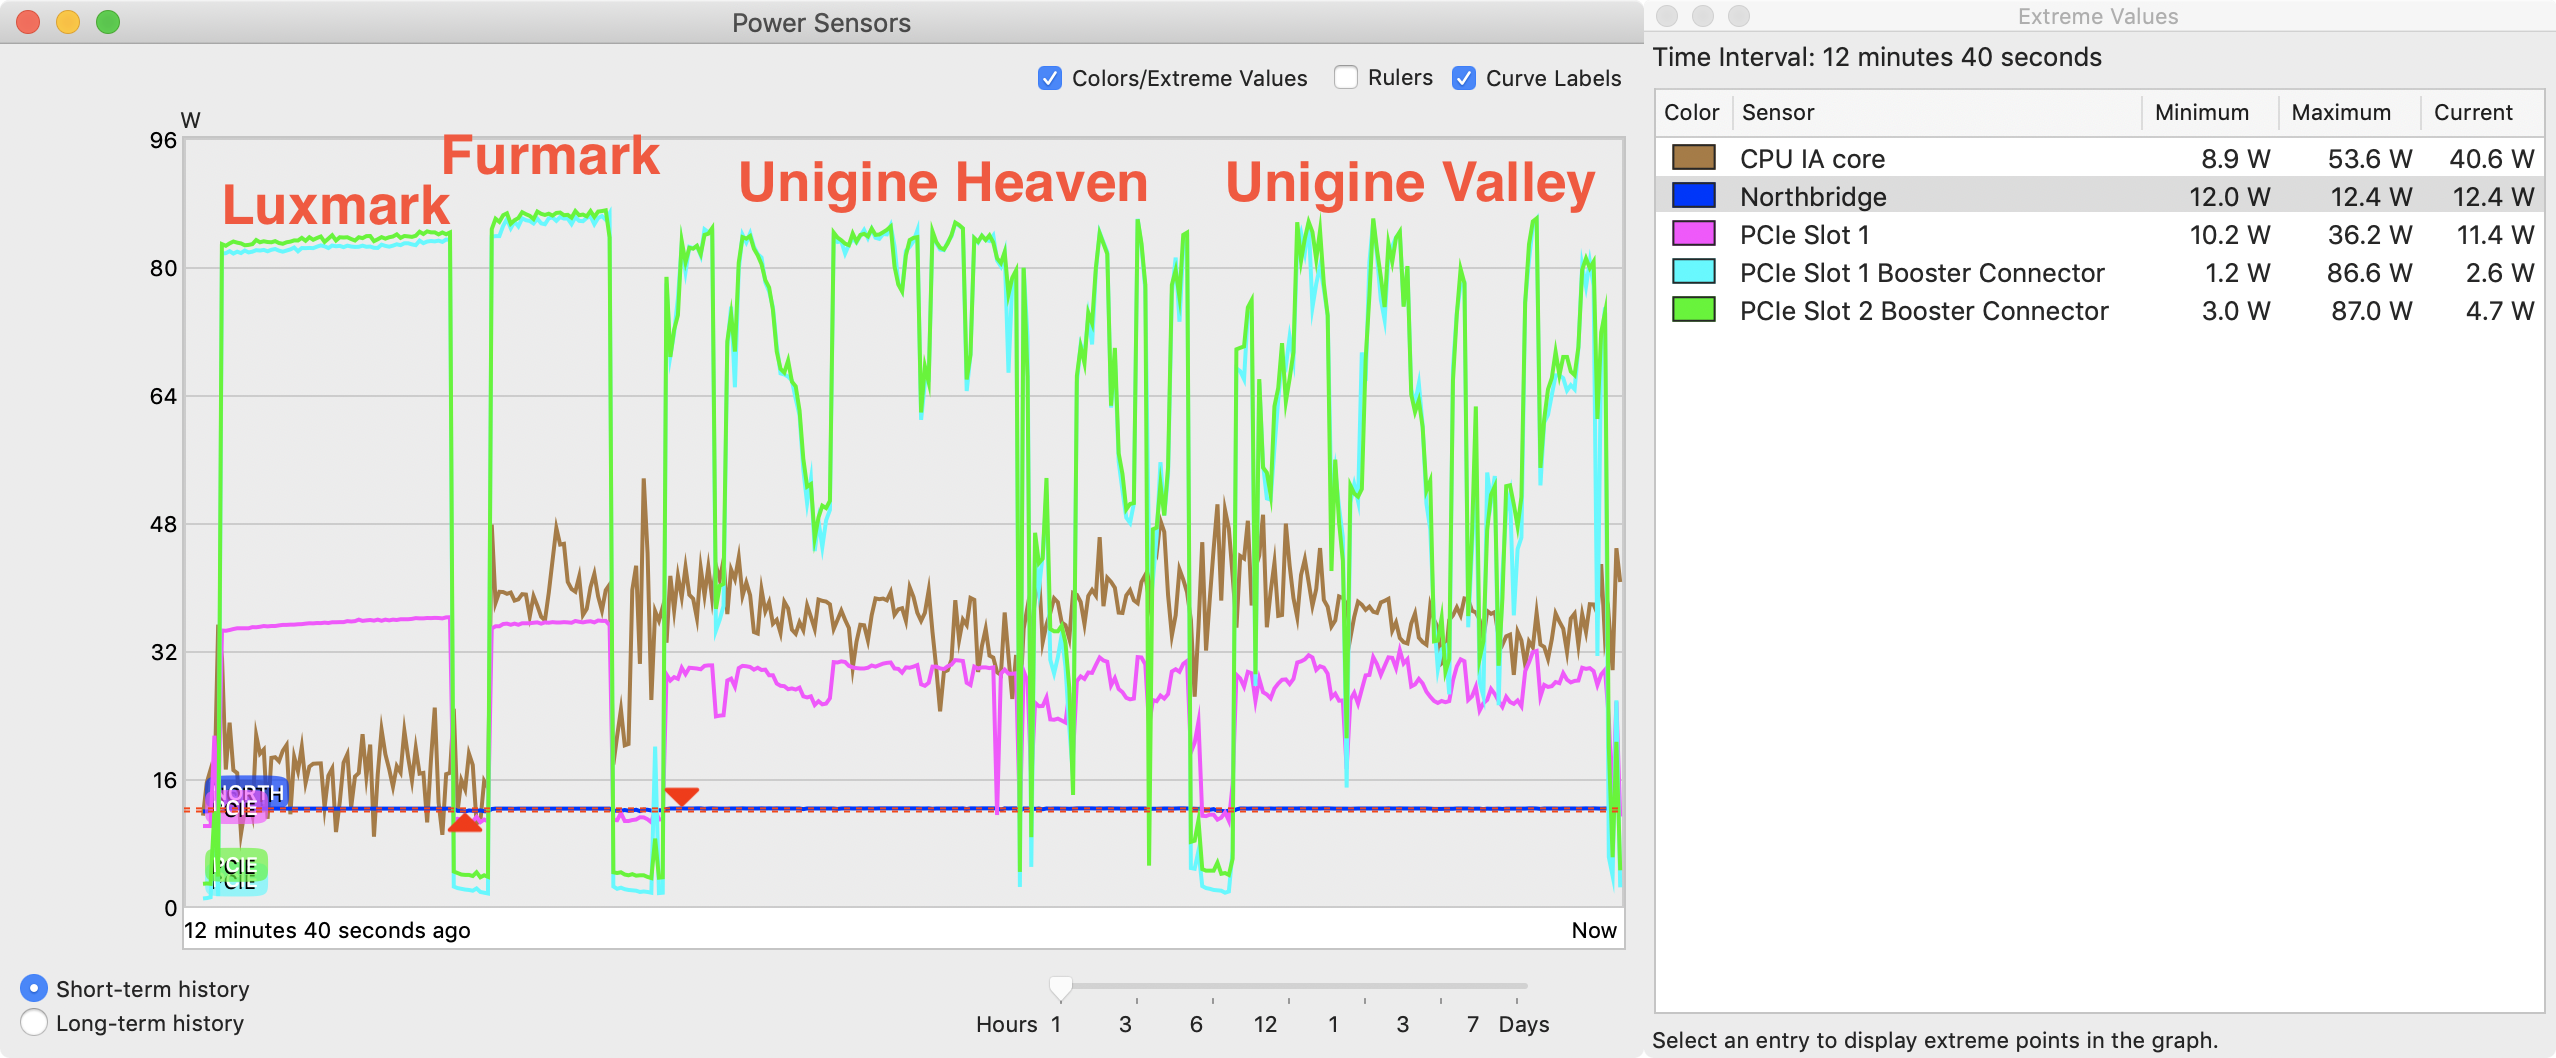2556x1058 pixels.
Task: Click the CPU IA core maximum value 53.6 W
Action: tap(2369, 159)
